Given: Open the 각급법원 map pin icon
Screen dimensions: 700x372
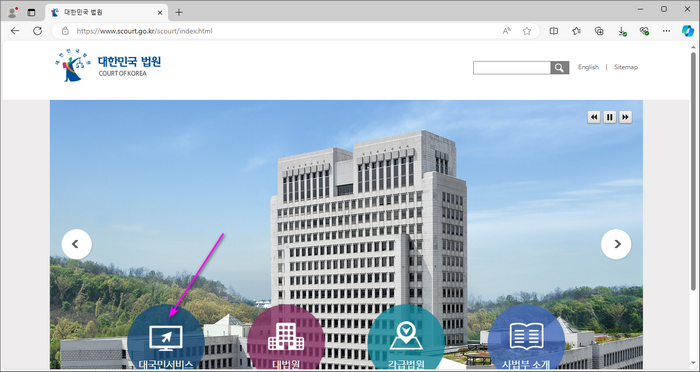Looking at the screenshot, I should pos(406,336).
